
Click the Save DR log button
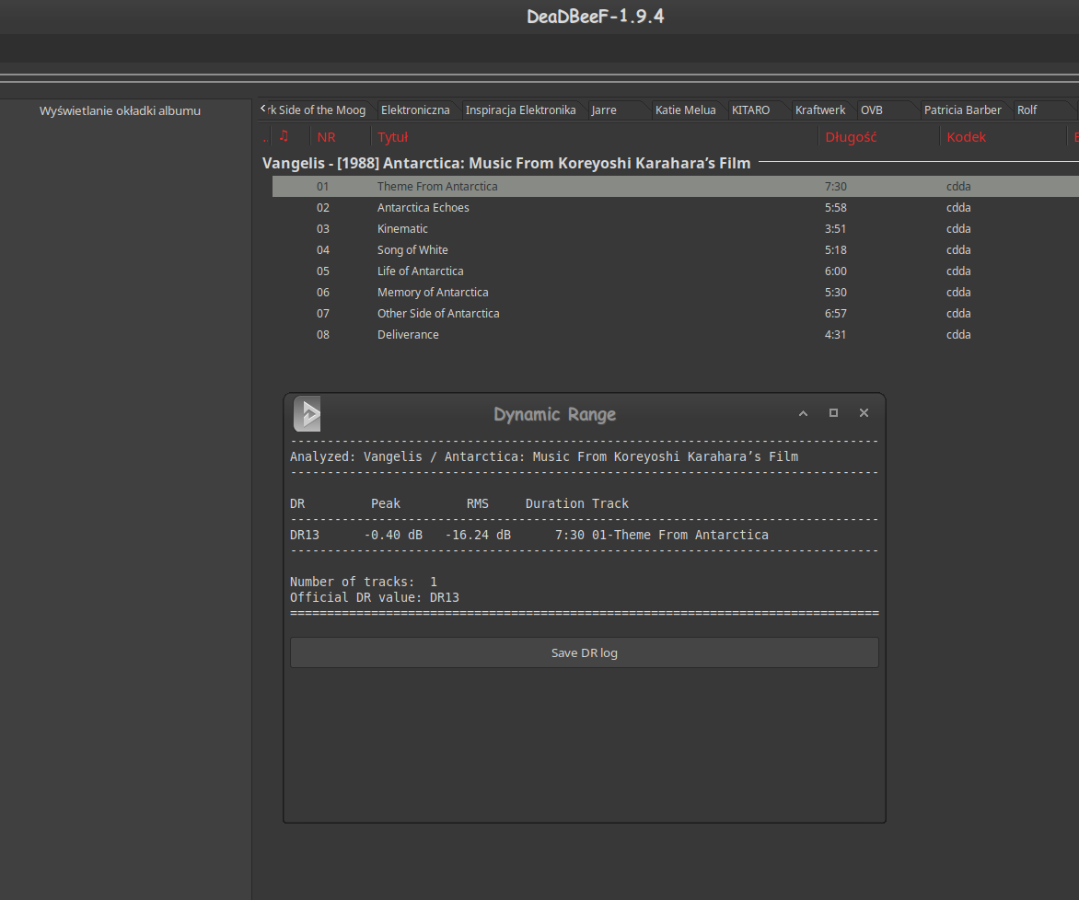584,652
